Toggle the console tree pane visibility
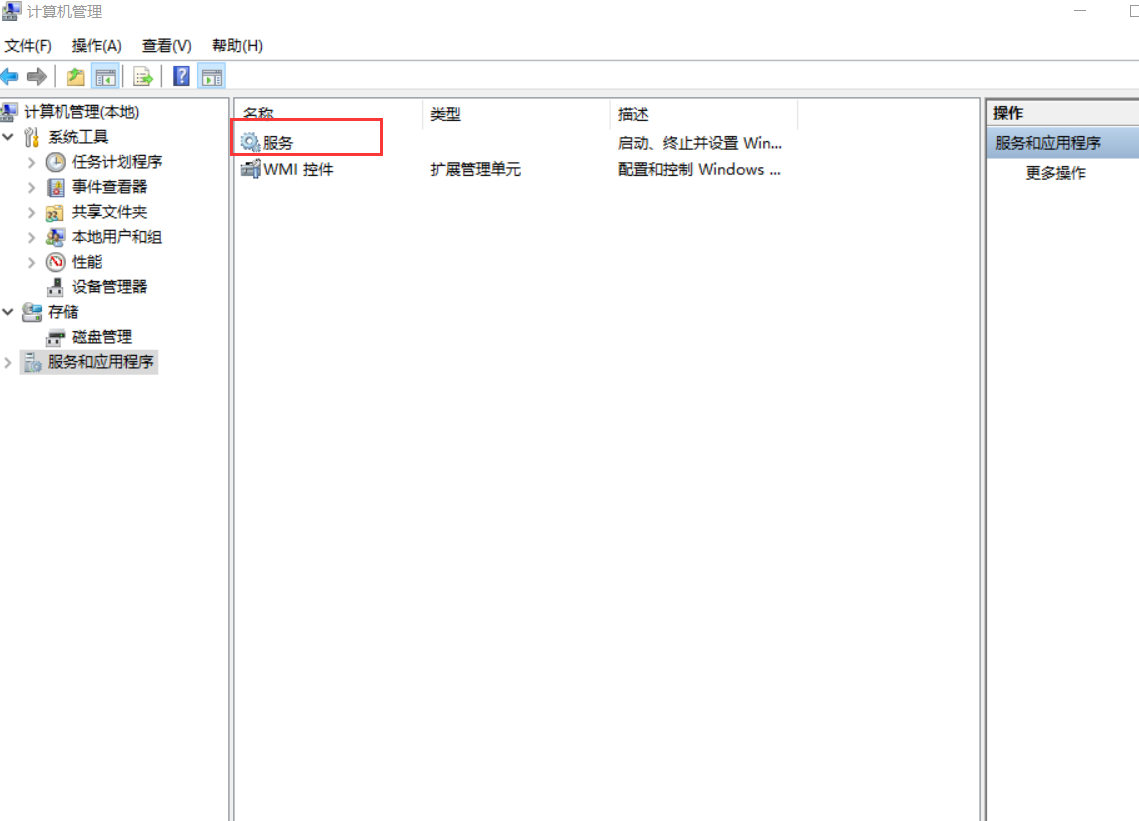 pyautogui.click(x=106, y=76)
